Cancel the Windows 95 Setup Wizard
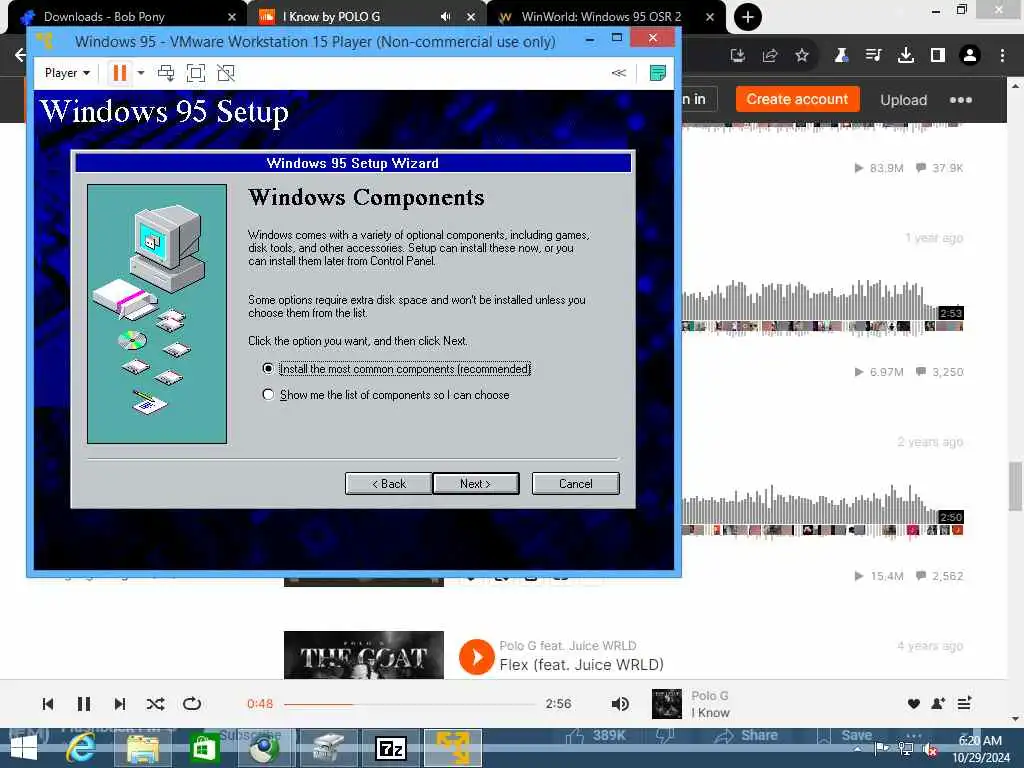Viewport: 1024px width, 768px height. 575,483
